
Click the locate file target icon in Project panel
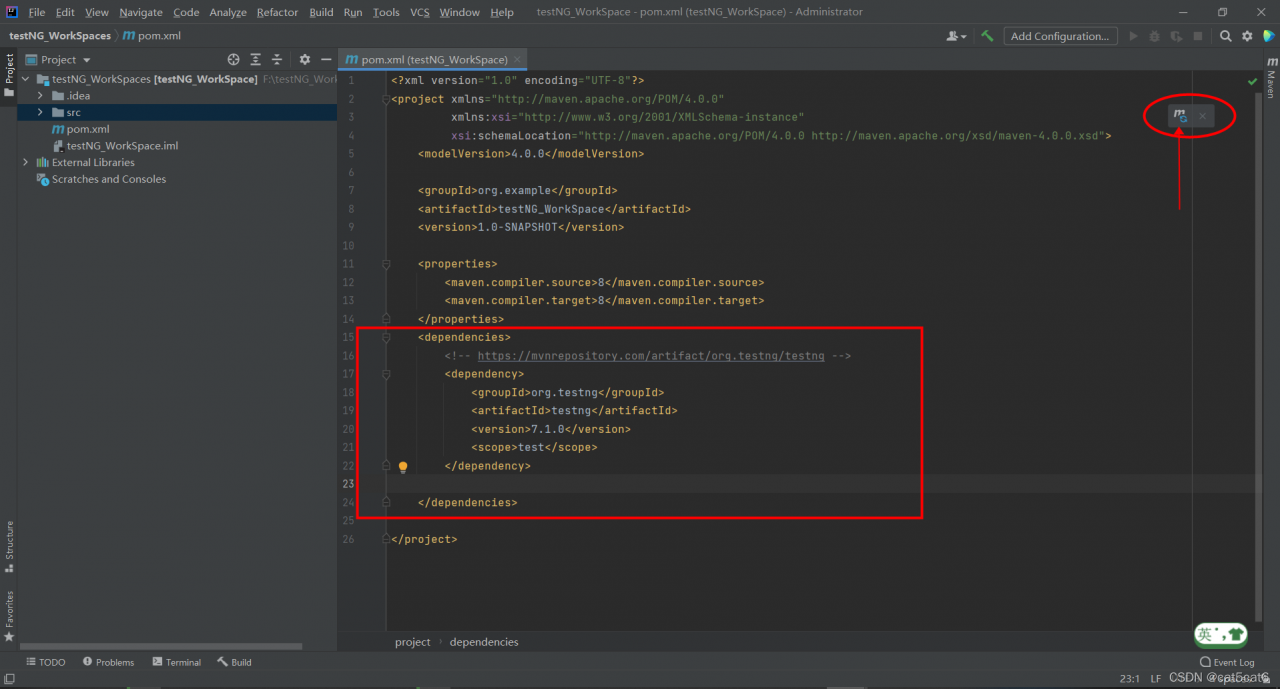232,60
